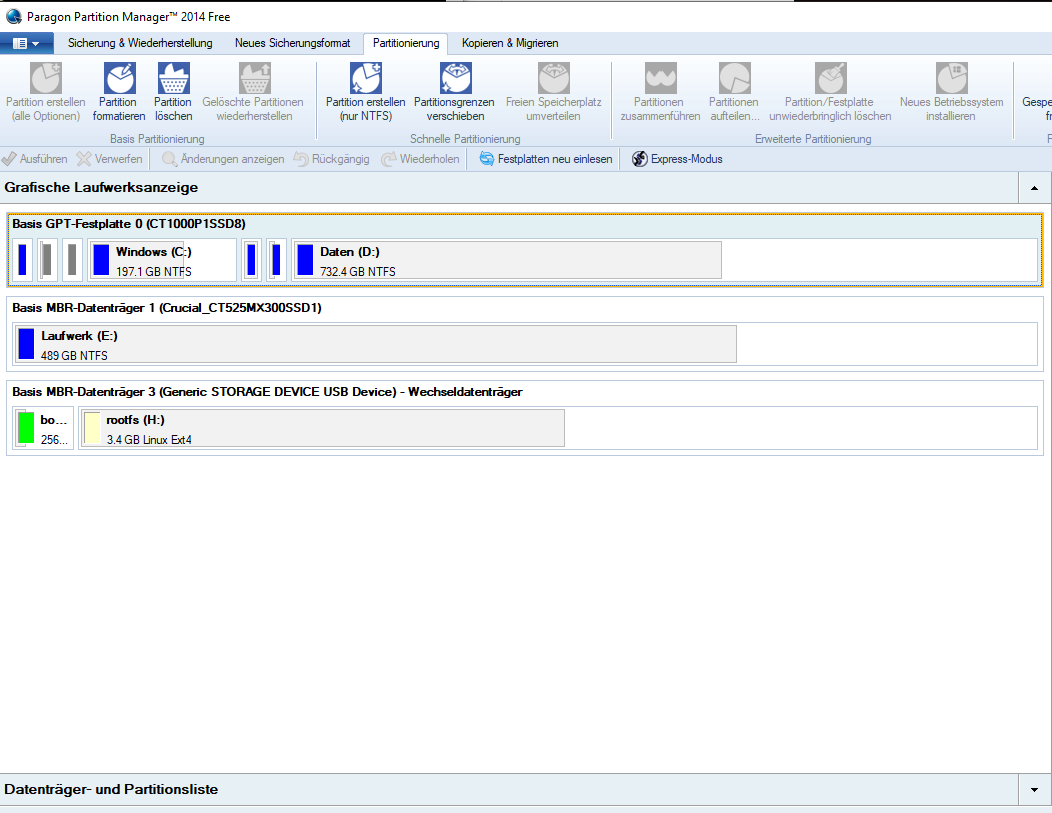Viewport: 1052px width, 813px height.
Task: Click the Wiederholen redo button
Action: tap(420, 159)
